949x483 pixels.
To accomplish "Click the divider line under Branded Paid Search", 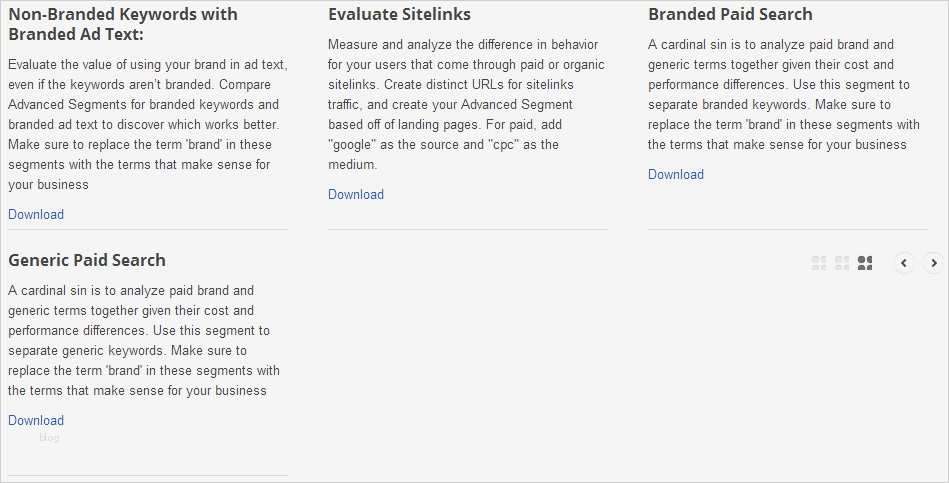I will 788,229.
